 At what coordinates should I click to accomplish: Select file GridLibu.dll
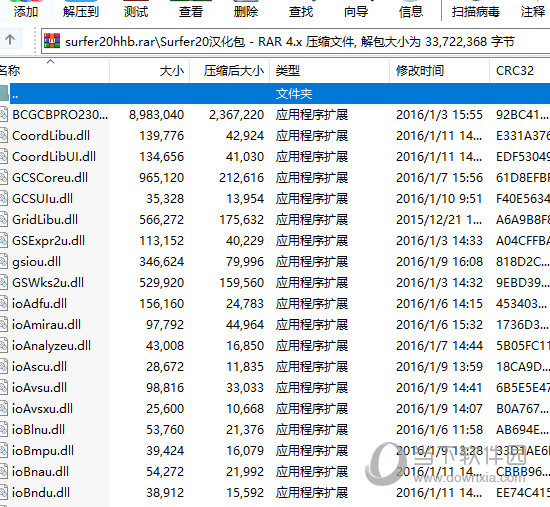(45, 220)
